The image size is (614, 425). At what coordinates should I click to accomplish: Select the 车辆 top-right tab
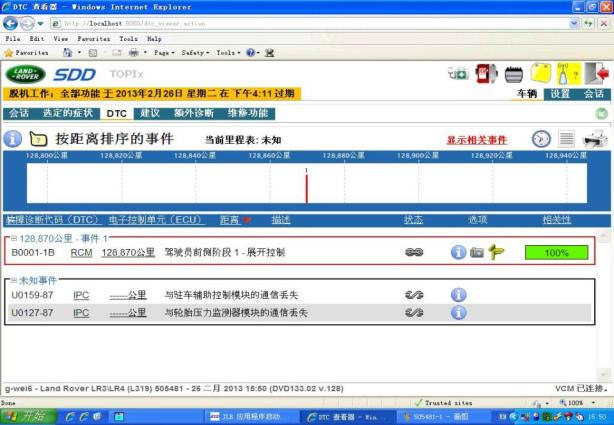526,94
